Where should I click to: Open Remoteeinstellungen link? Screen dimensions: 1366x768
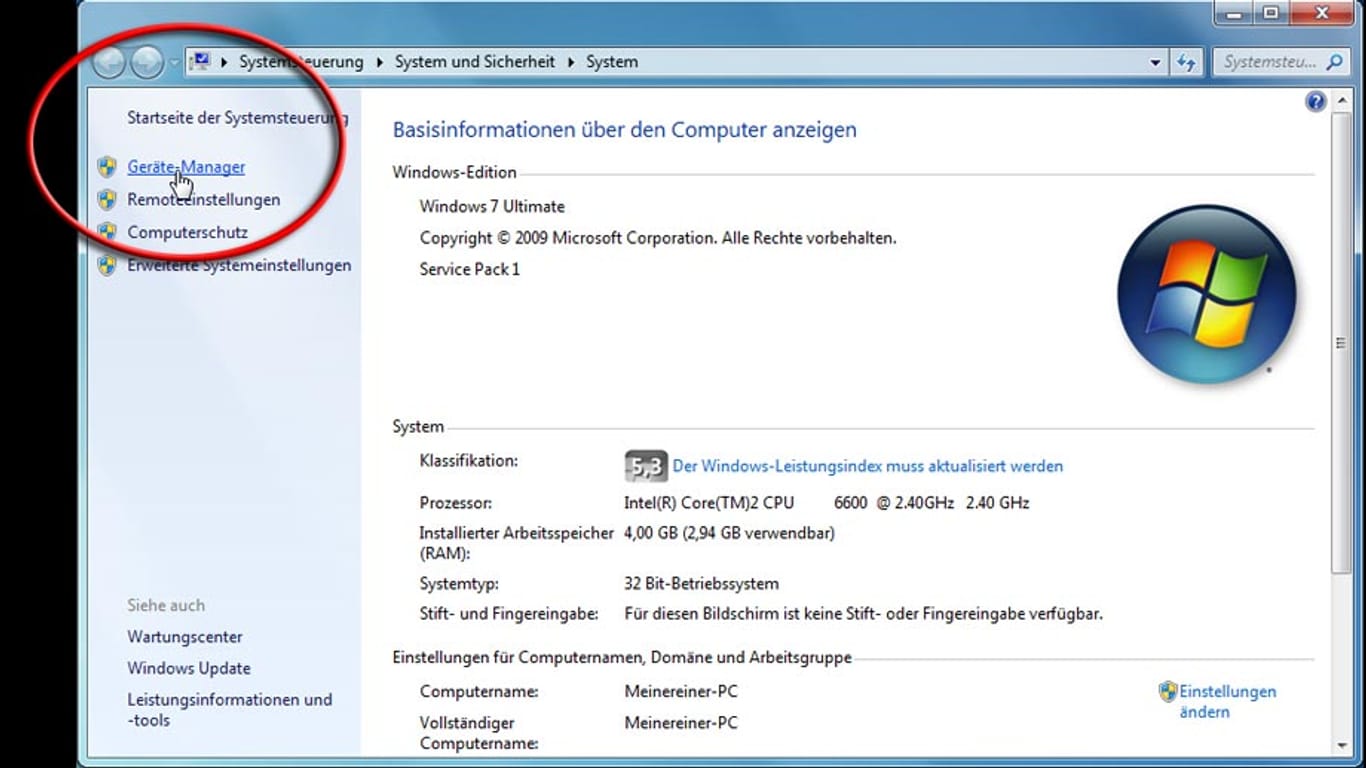(203, 200)
